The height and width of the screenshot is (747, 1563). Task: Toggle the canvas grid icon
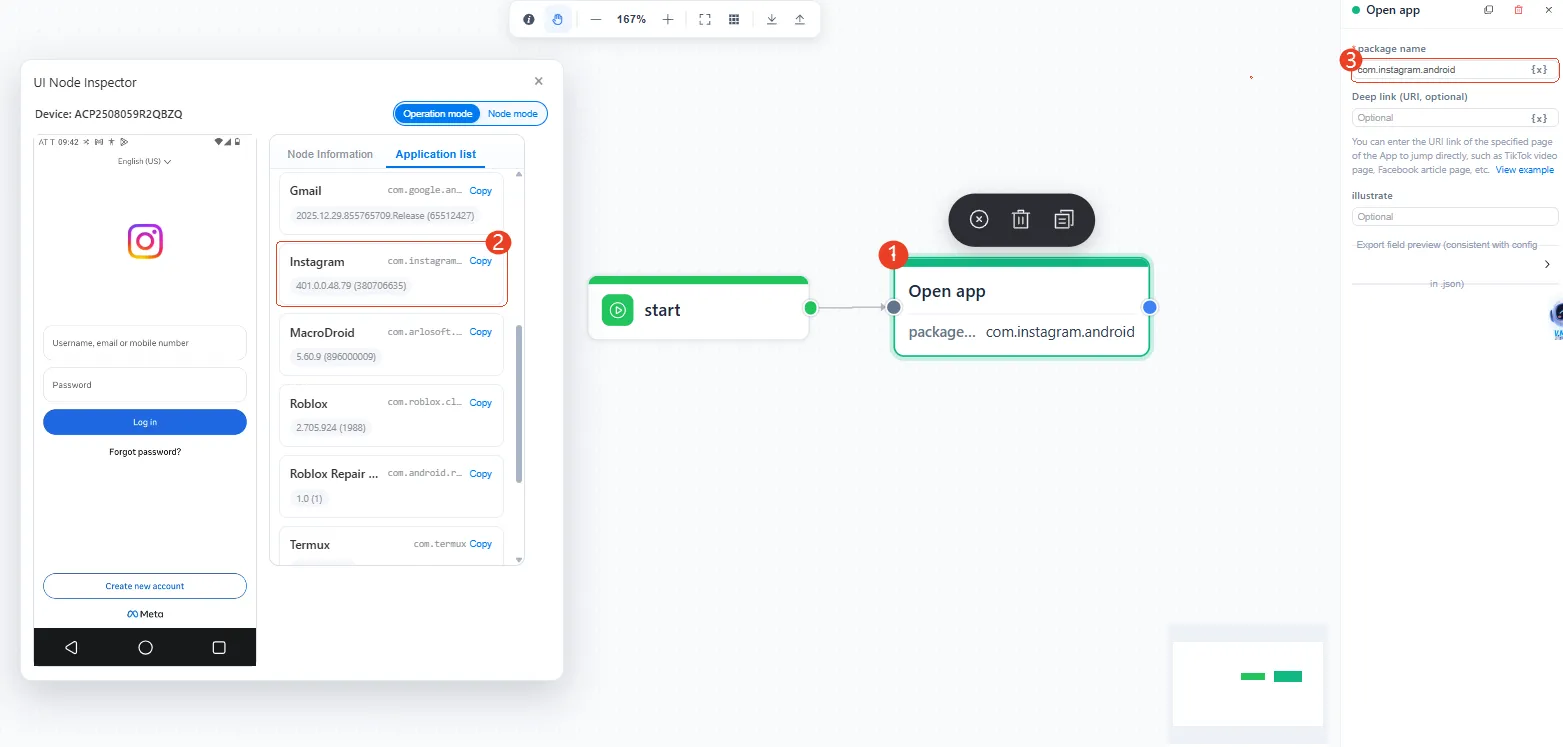(x=734, y=19)
